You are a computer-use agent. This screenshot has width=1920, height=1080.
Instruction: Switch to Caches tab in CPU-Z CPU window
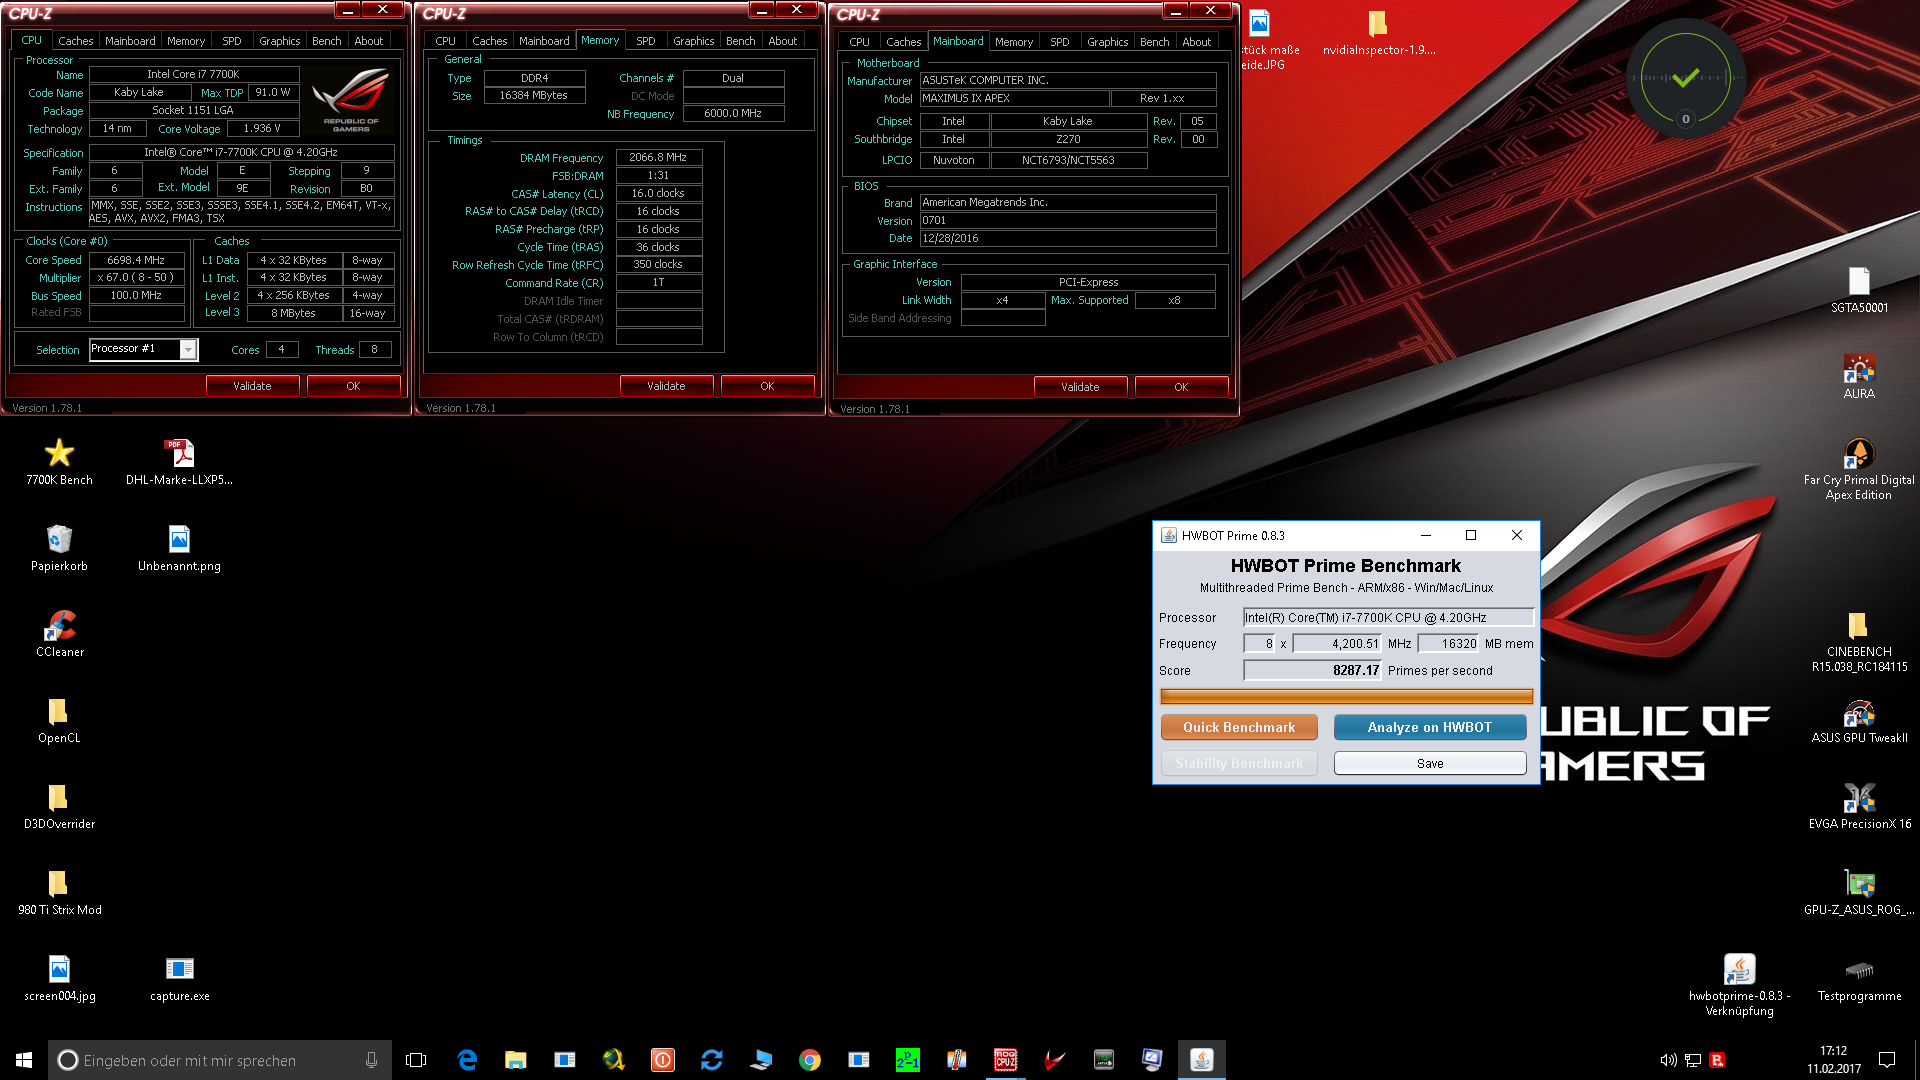(x=75, y=41)
